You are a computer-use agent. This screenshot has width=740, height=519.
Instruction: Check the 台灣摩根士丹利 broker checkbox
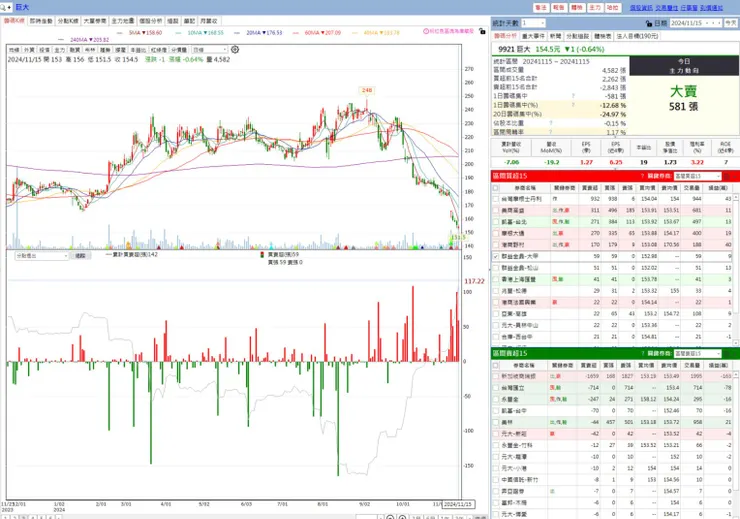(x=496, y=199)
